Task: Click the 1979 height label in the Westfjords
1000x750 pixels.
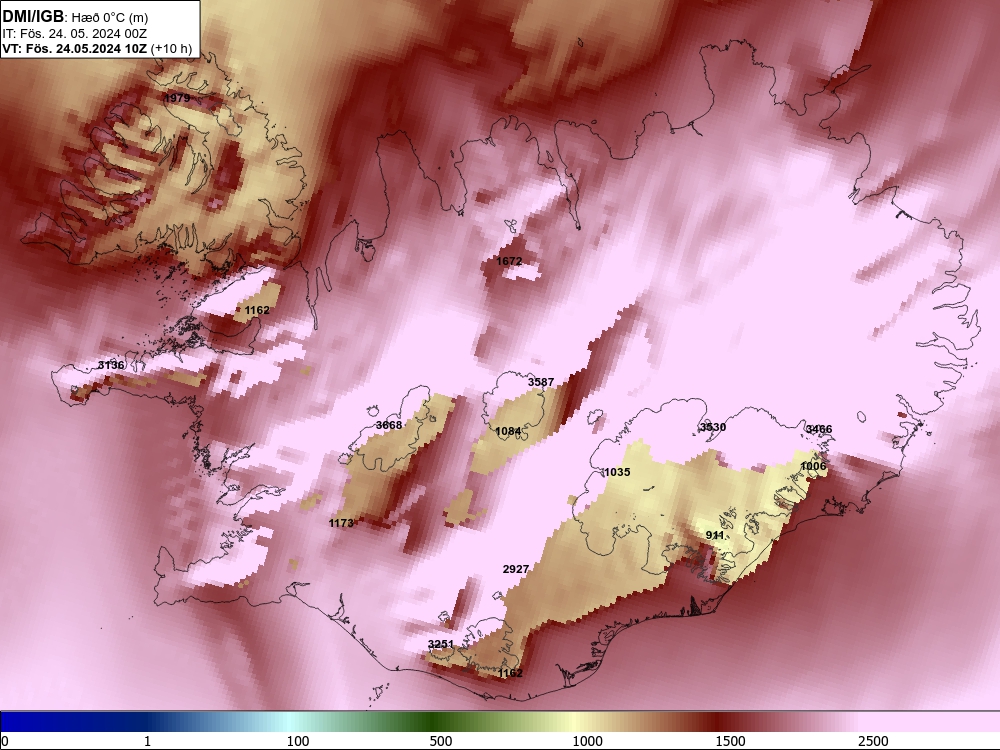Action: tap(177, 98)
